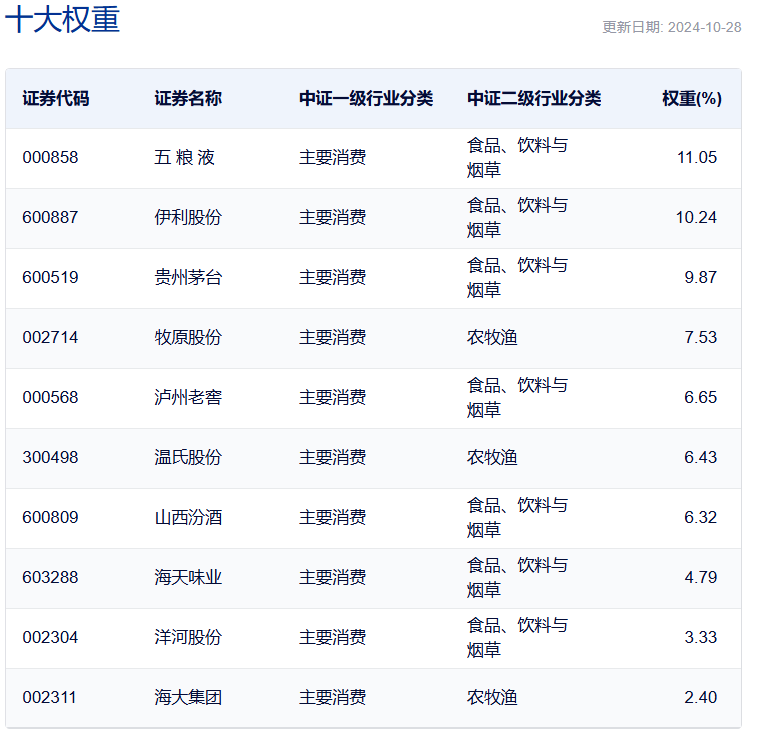
Task: Click 食品、饮料与烟草 in the 贵州茅台 row
Action: tap(517, 277)
